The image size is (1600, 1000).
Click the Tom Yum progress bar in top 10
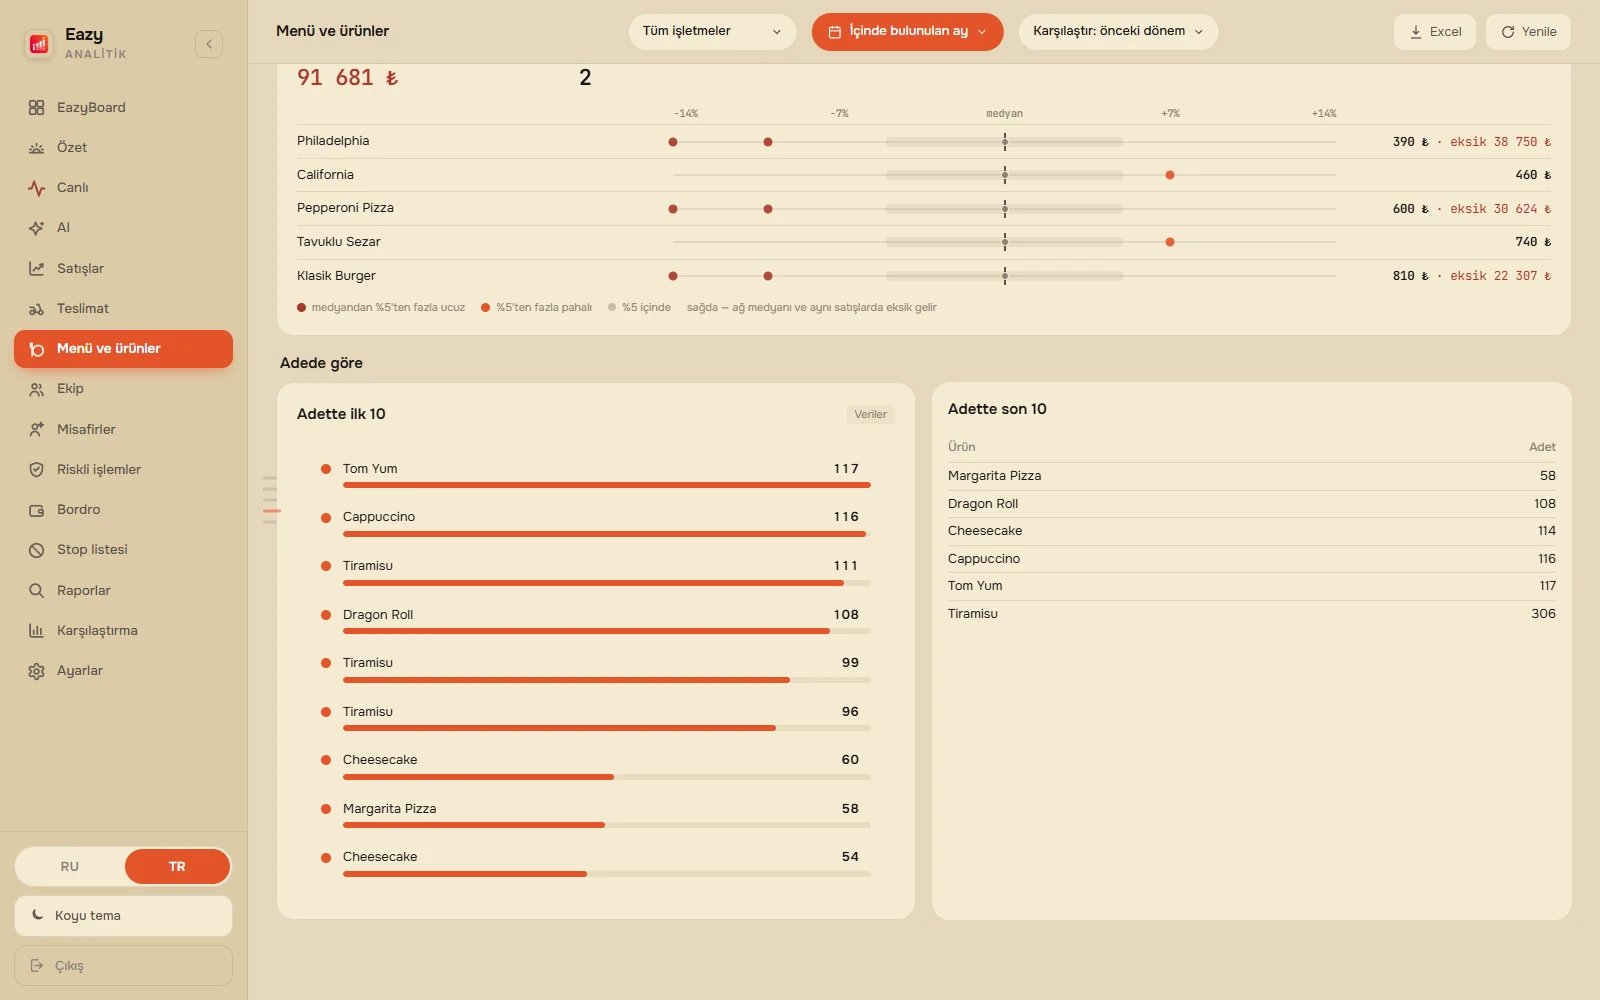[606, 485]
